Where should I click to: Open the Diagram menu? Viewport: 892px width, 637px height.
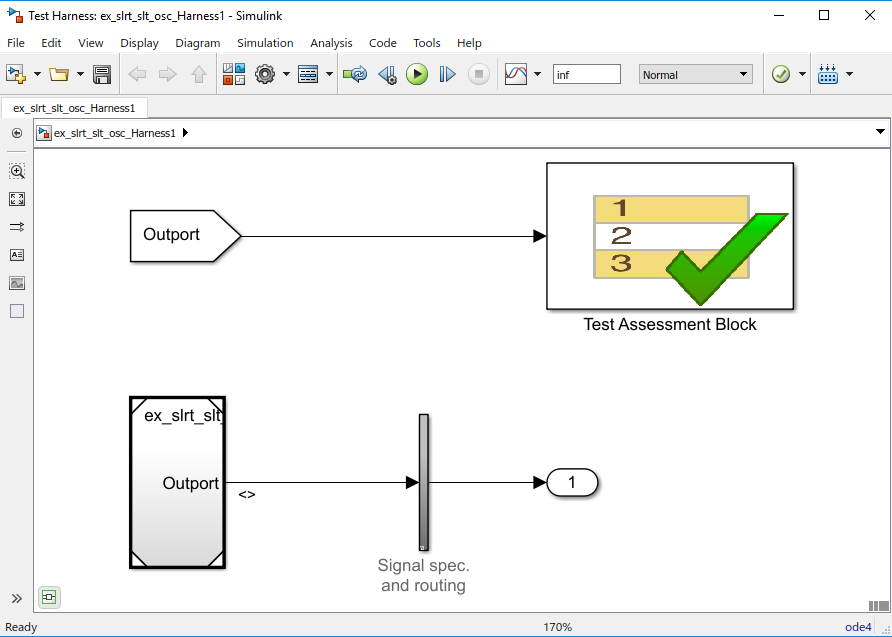pyautogui.click(x=197, y=43)
